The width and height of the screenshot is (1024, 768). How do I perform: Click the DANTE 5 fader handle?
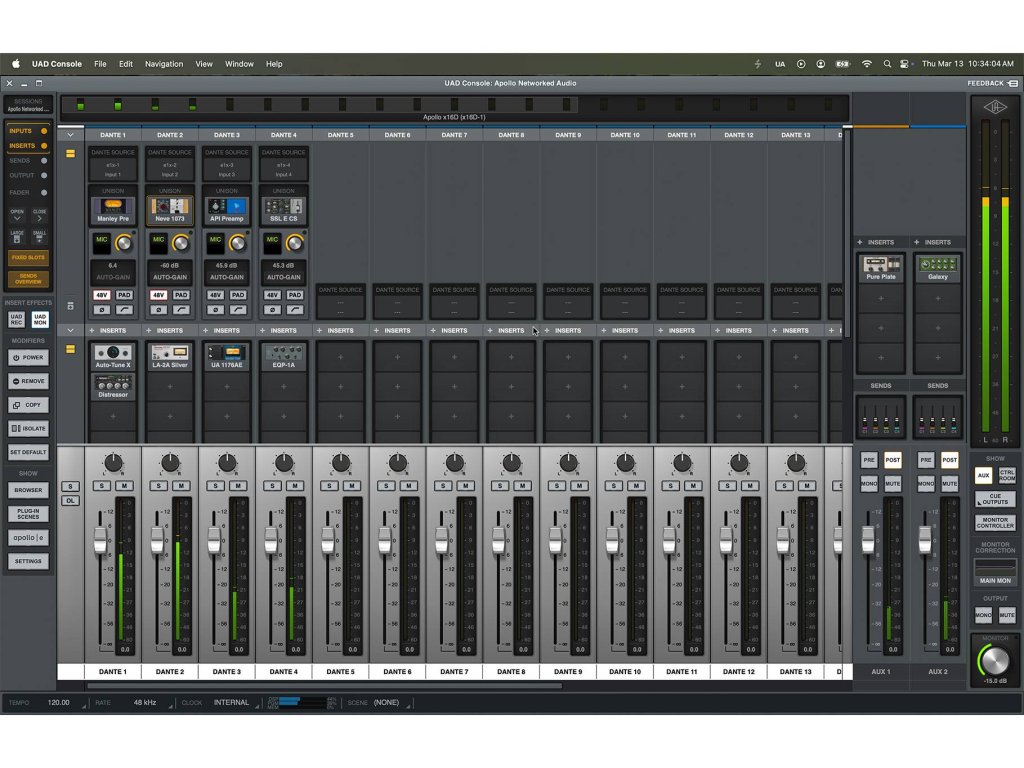click(327, 540)
